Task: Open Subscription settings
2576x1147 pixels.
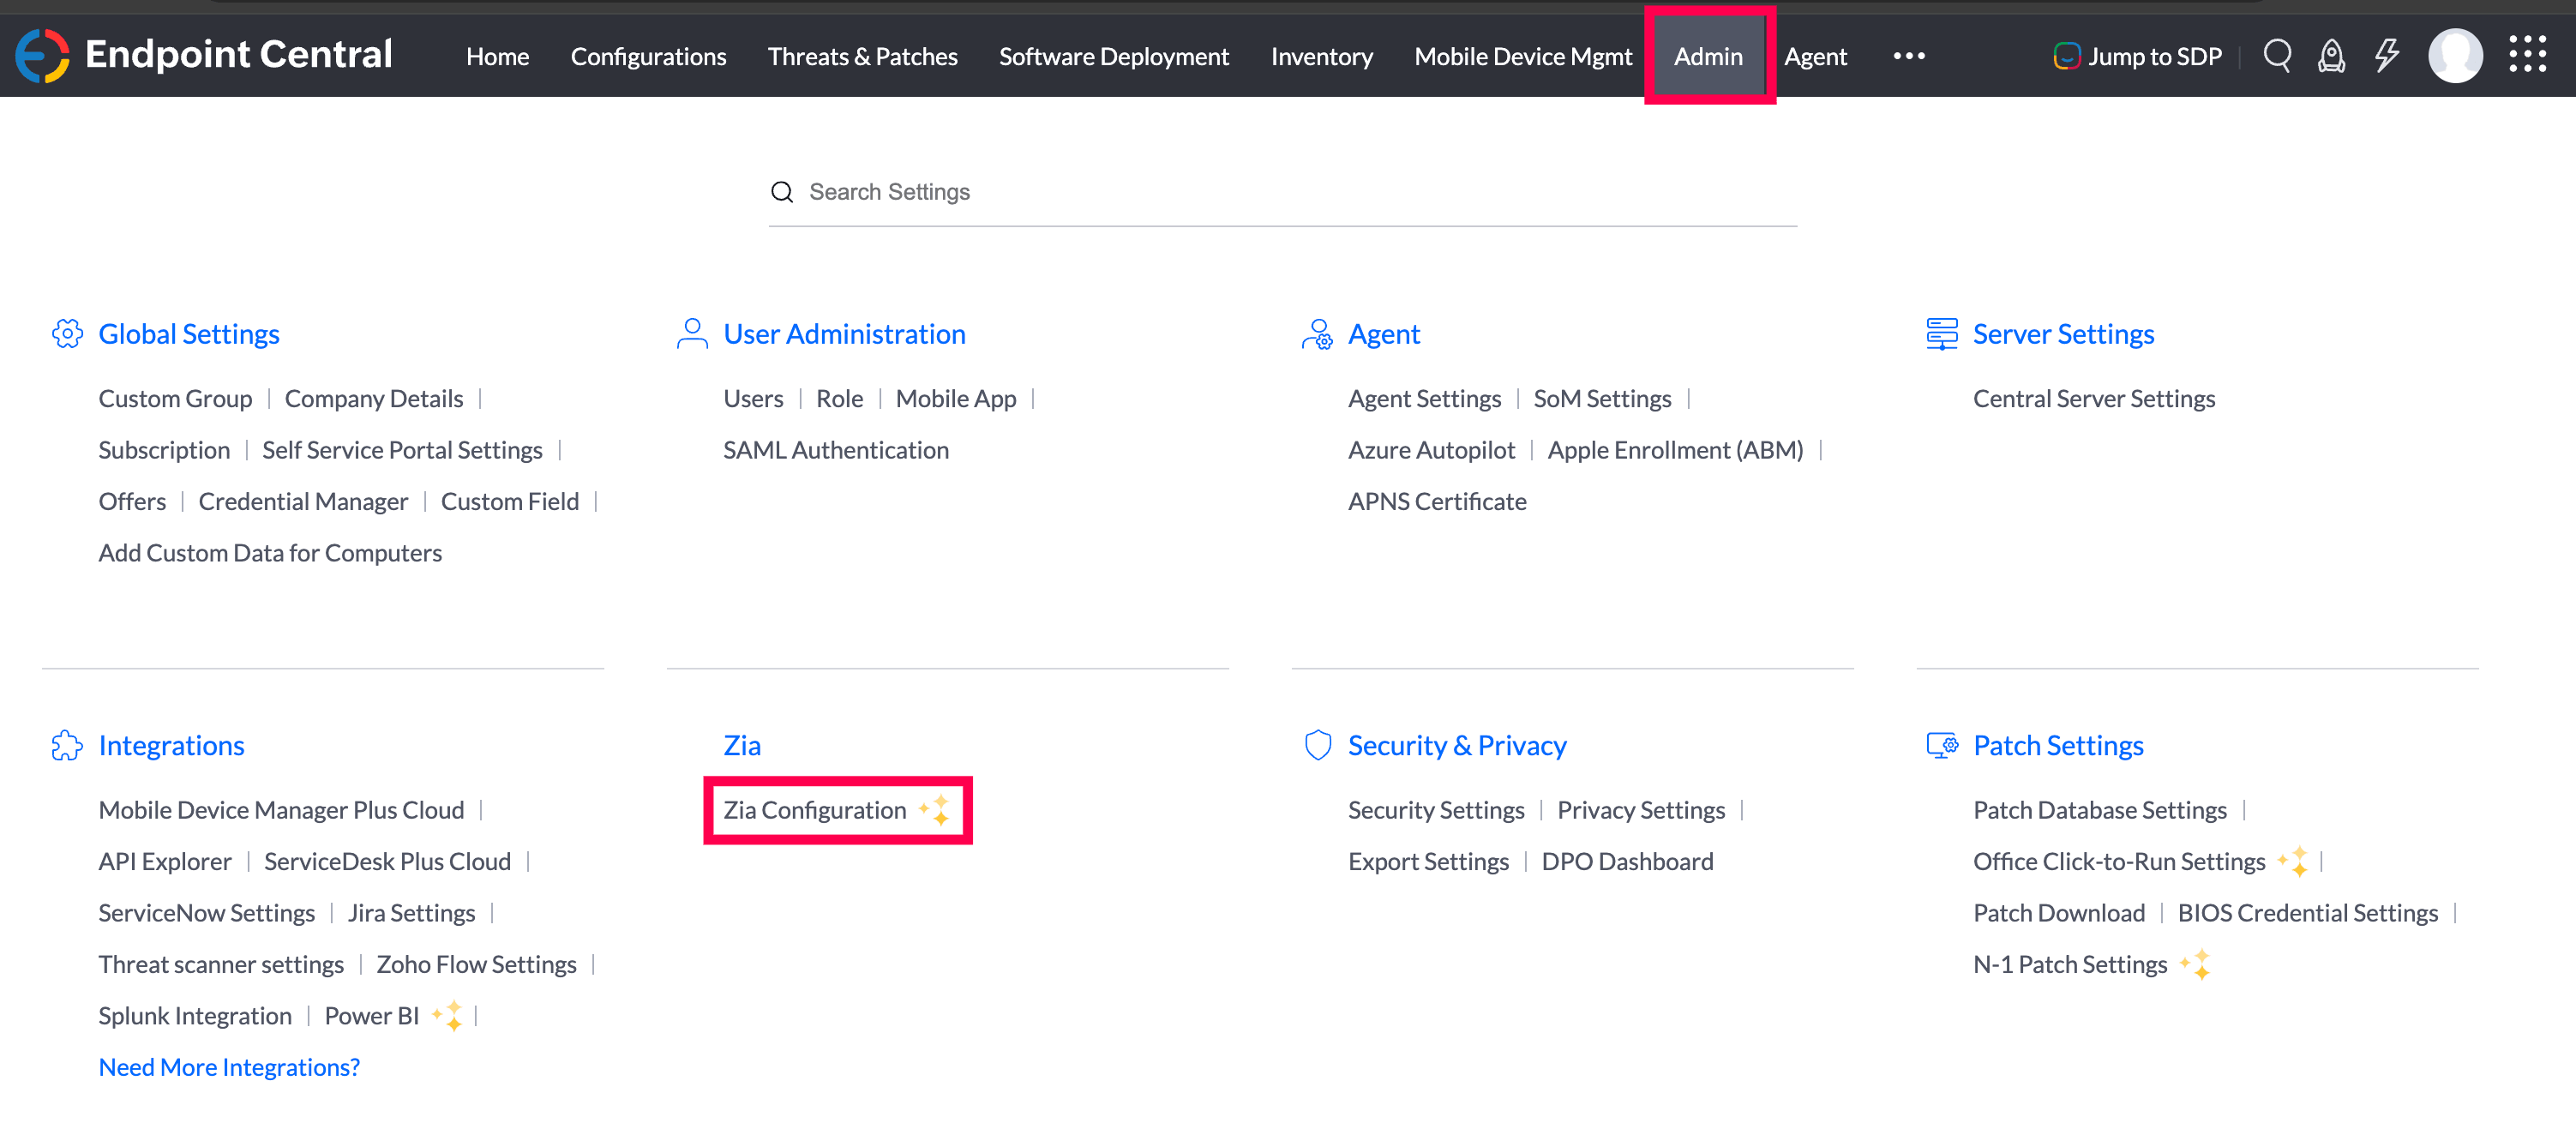Action: click(x=164, y=450)
